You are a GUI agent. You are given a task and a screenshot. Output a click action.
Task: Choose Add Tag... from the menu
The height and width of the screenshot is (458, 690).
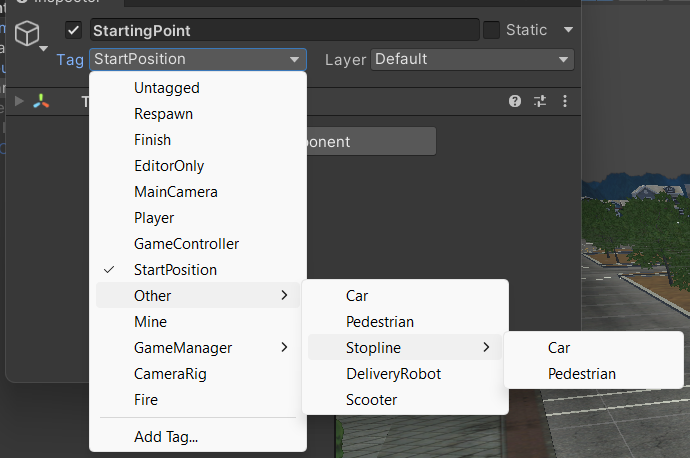(198, 437)
